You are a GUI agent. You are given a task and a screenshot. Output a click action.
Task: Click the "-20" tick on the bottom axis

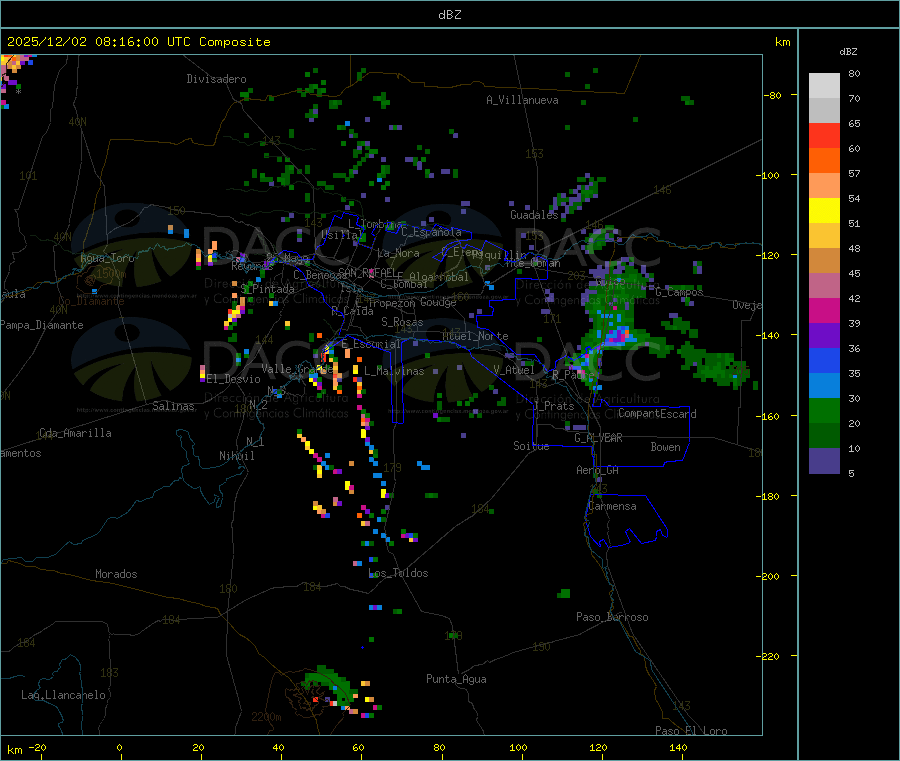pos(37,747)
